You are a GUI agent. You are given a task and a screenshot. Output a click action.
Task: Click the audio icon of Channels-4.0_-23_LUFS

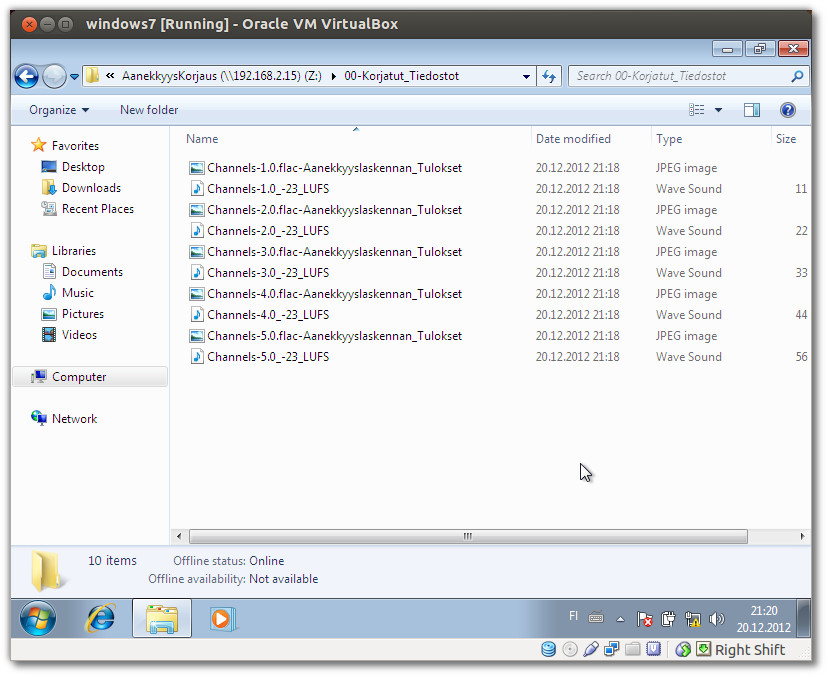196,315
